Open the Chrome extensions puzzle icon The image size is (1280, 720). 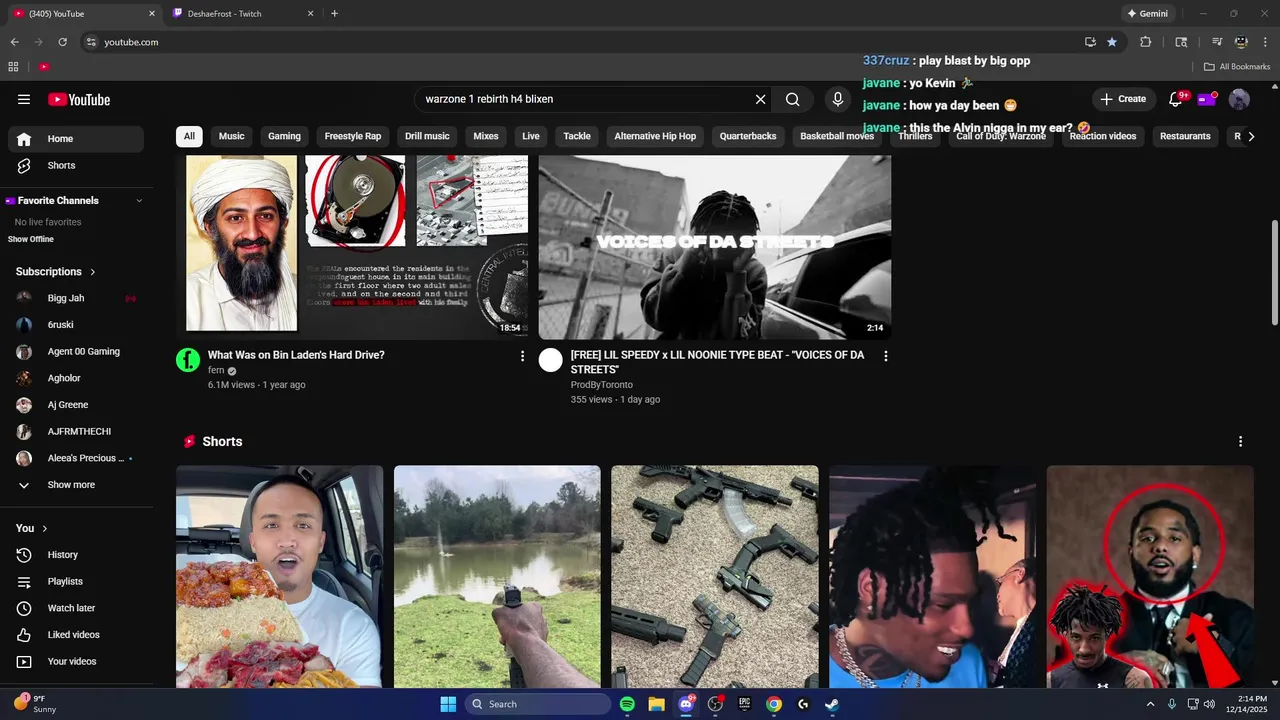[x=1146, y=42]
